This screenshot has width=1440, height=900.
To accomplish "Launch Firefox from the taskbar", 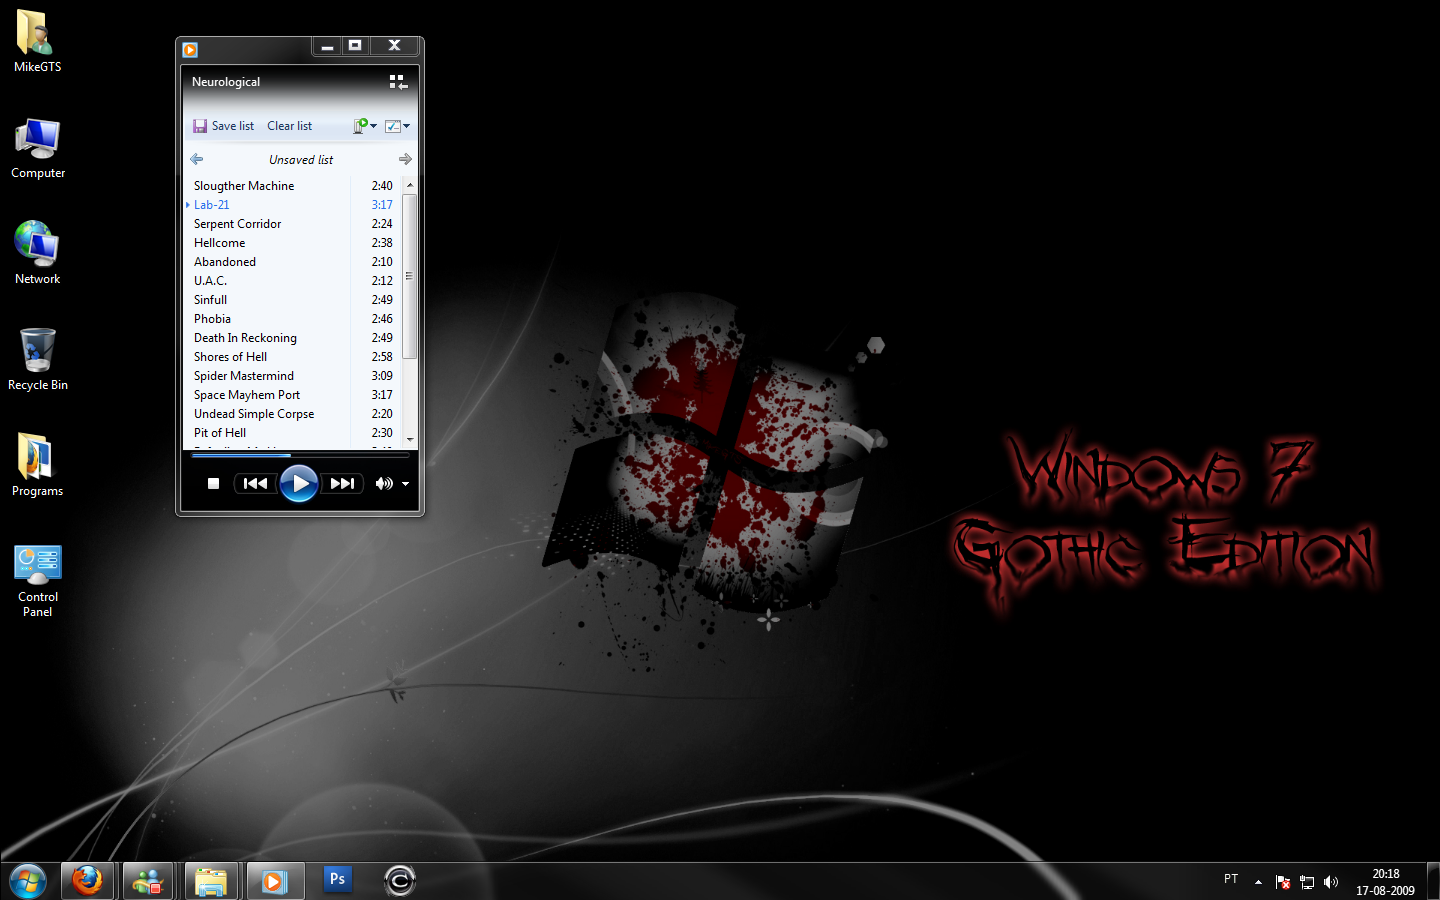I will (88, 881).
